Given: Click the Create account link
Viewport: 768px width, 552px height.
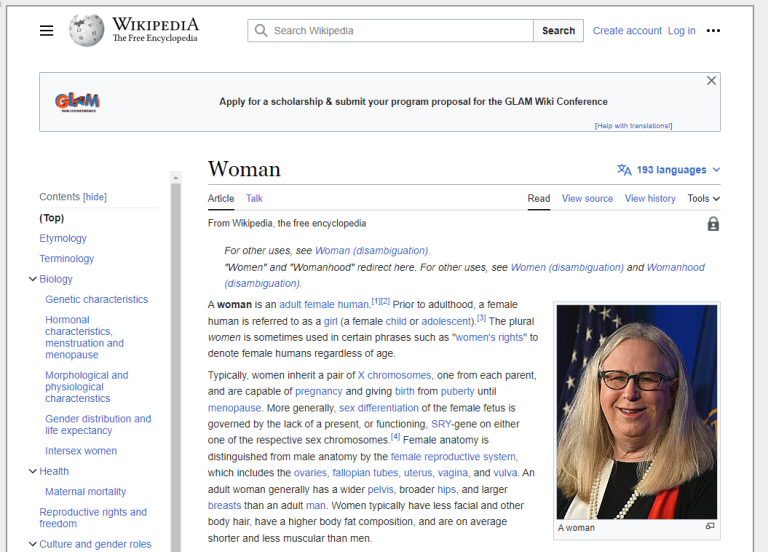Looking at the screenshot, I should (x=627, y=31).
